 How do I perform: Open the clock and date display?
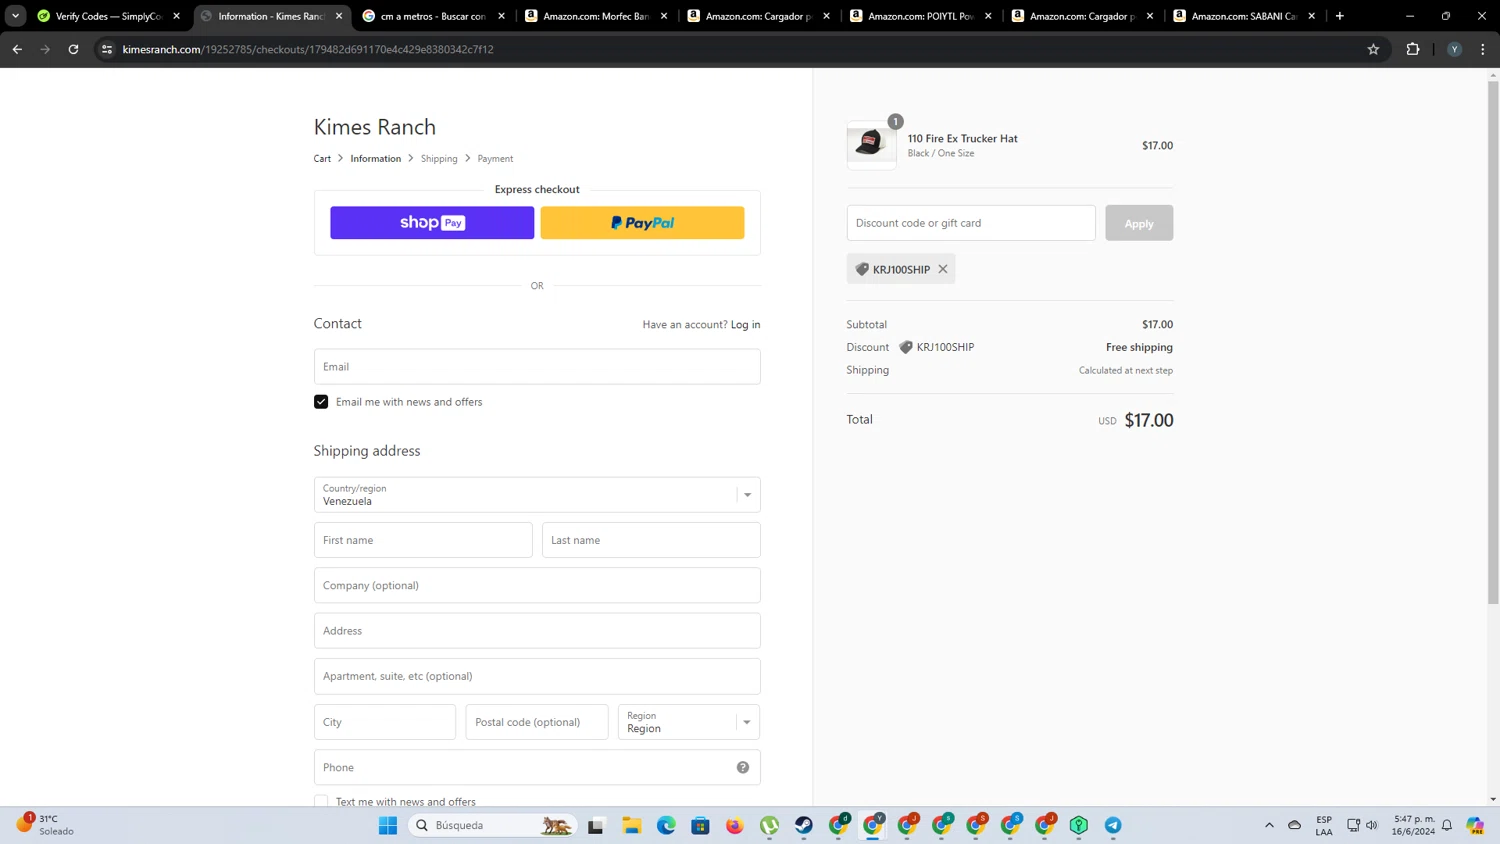click(1414, 825)
